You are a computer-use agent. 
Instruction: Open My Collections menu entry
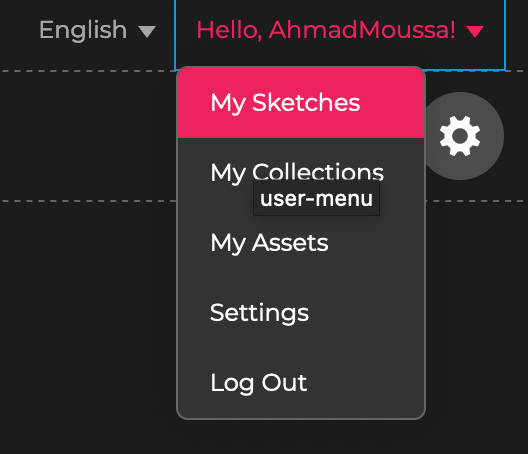(301, 173)
